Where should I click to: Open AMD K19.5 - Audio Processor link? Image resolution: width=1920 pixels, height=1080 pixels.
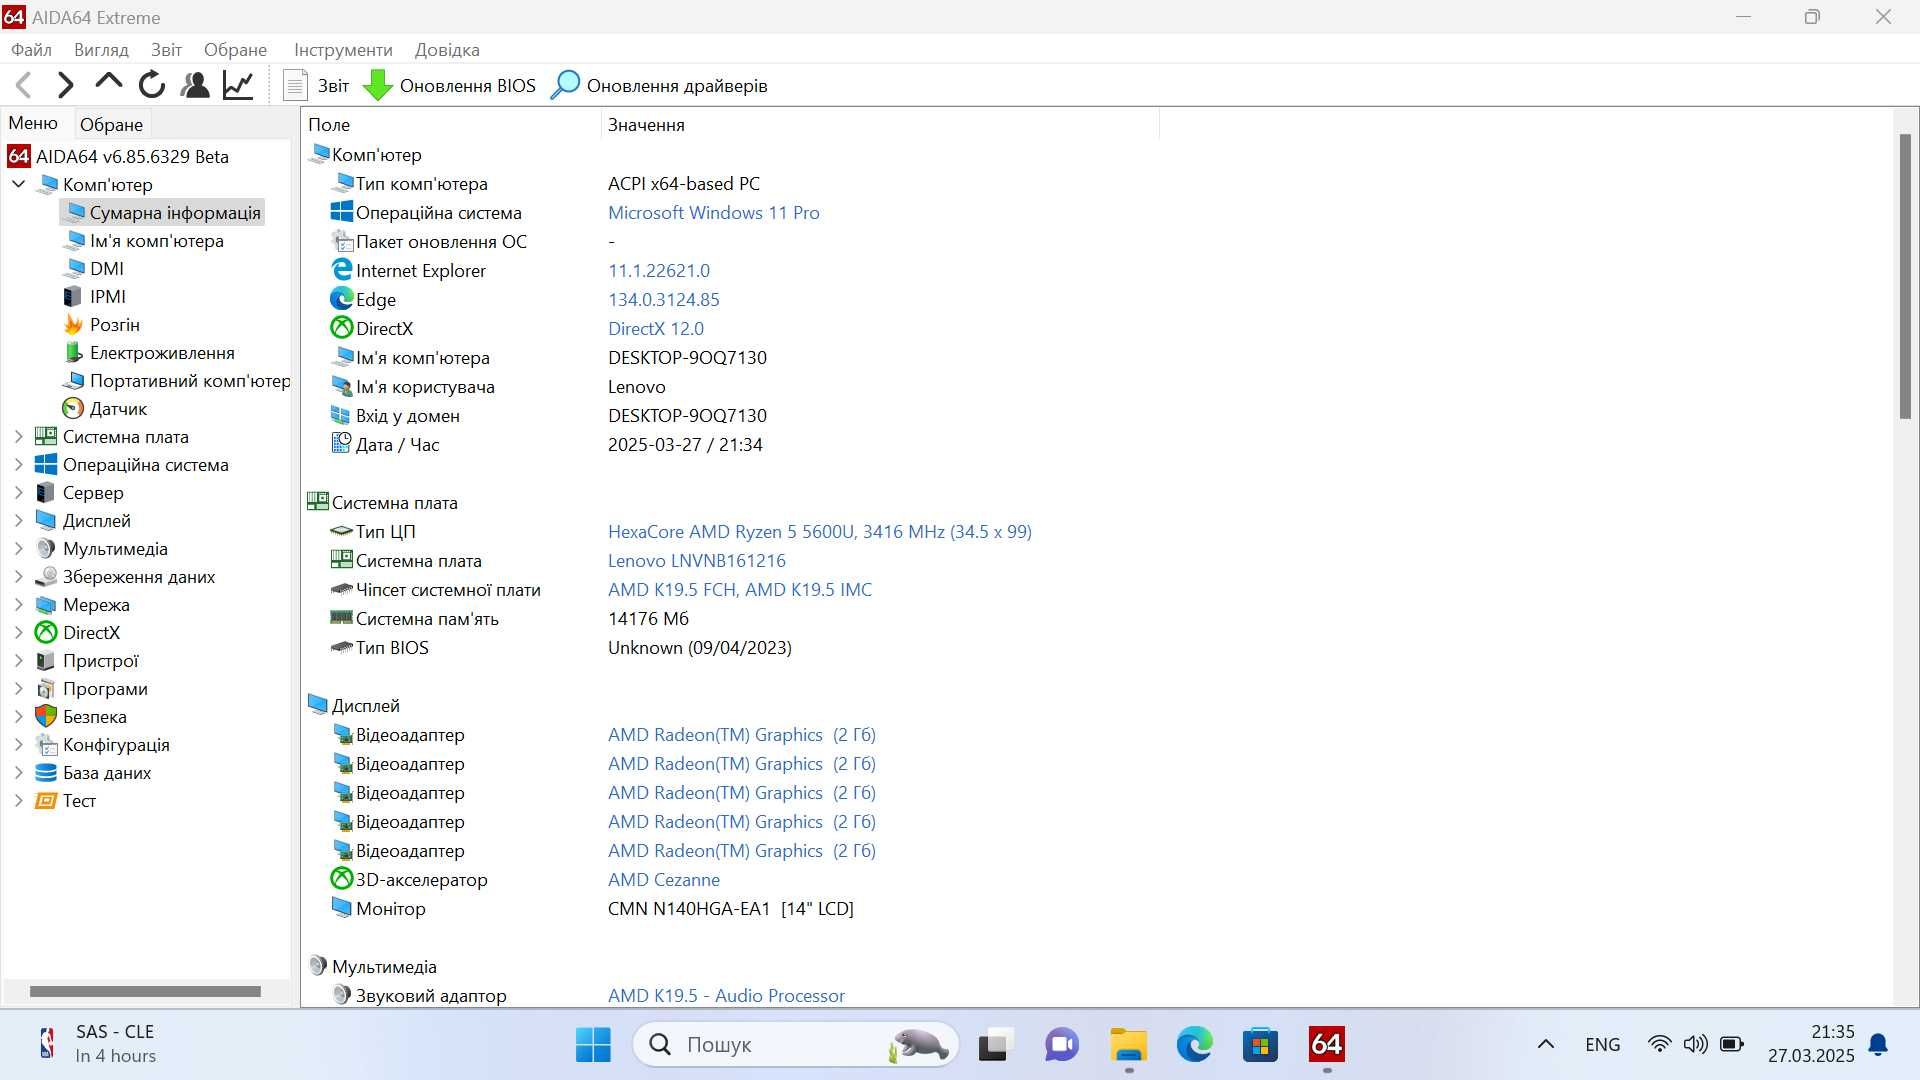pos(726,995)
